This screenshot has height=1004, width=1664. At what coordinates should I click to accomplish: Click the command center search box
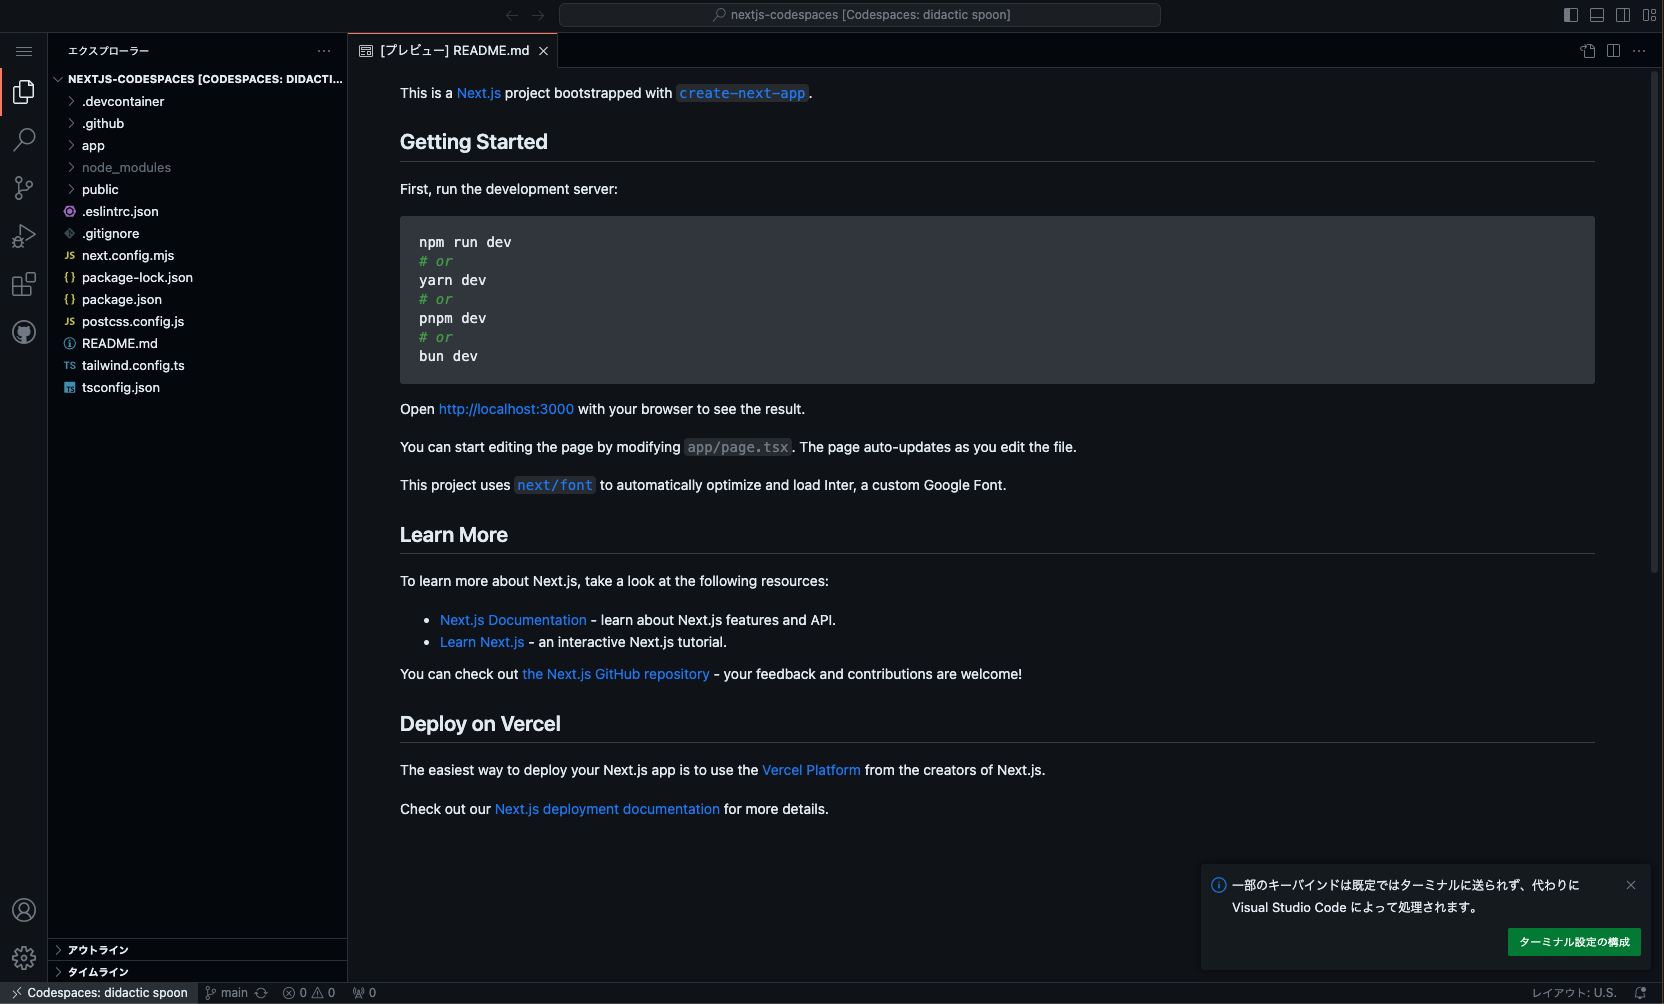pyautogui.click(x=860, y=15)
